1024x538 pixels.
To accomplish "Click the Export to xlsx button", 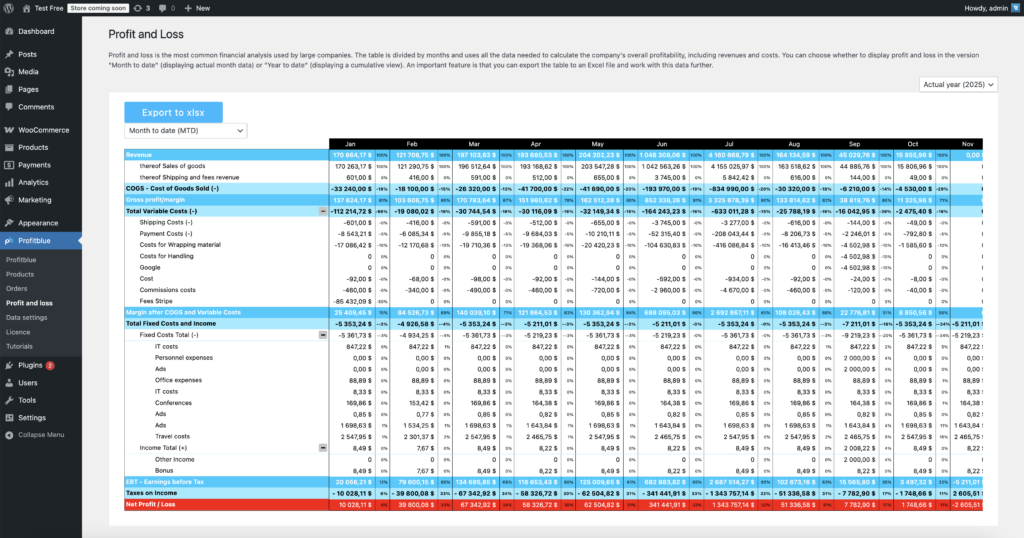I will point(173,112).
